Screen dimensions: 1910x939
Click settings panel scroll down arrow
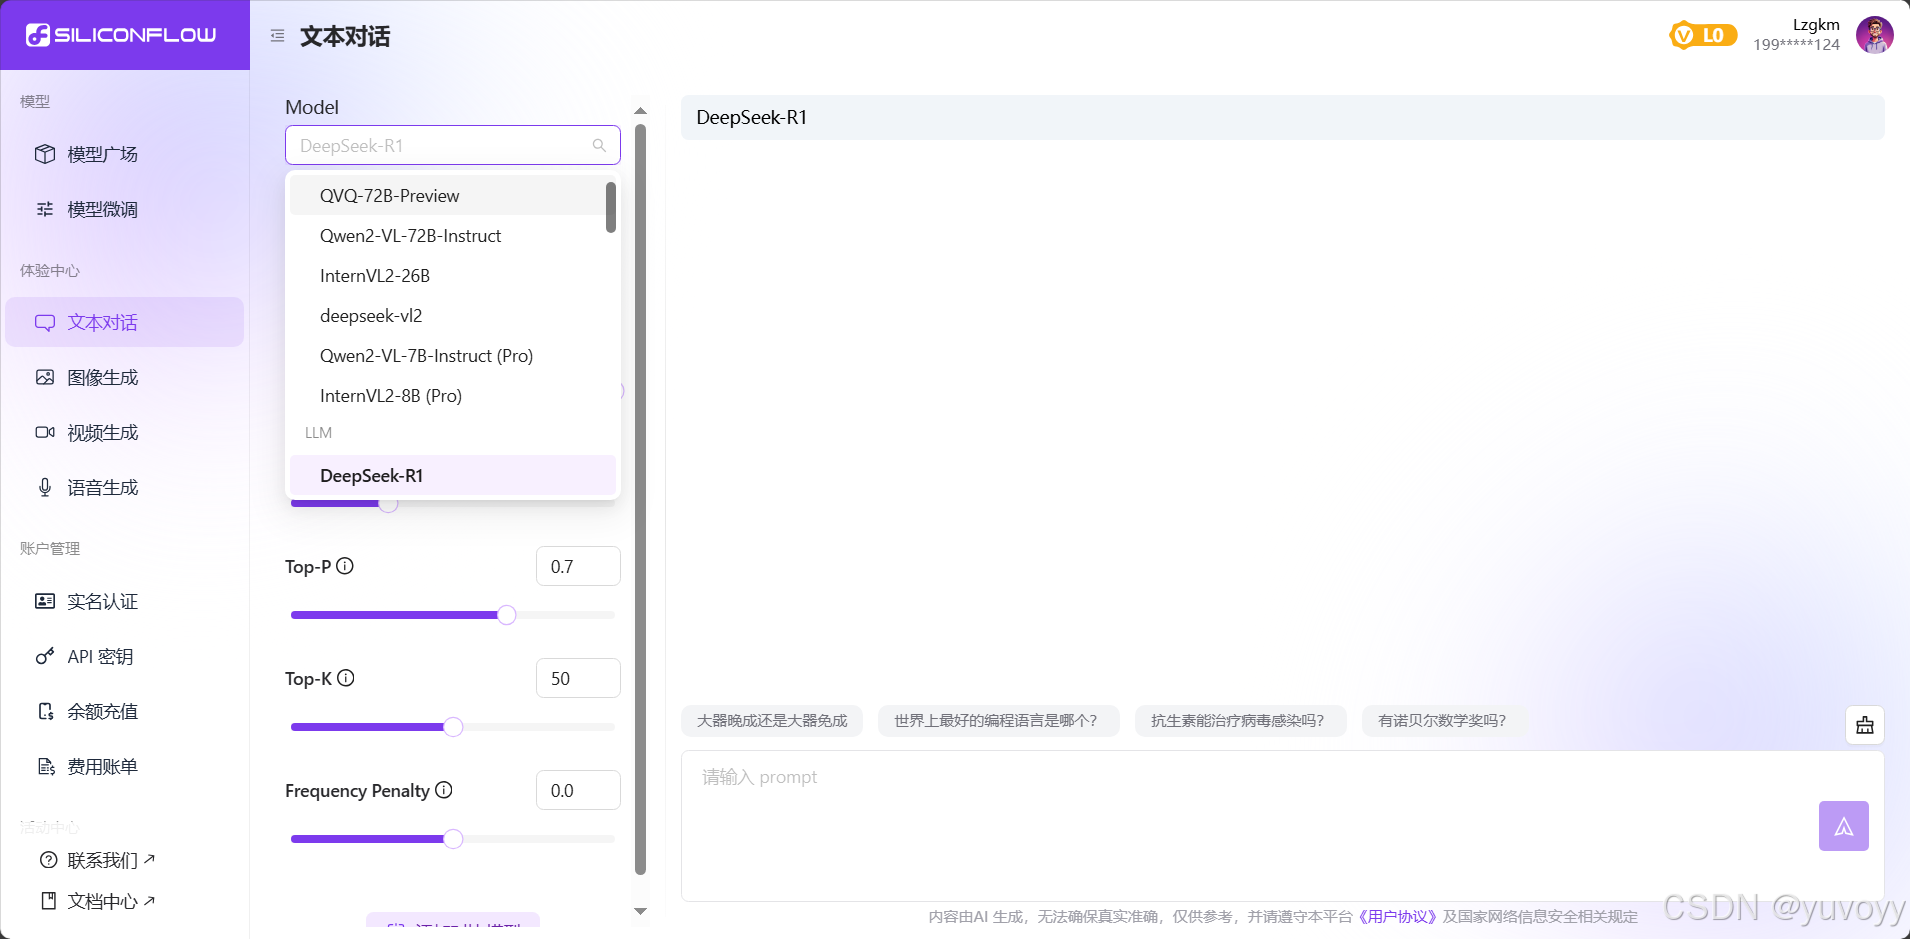(641, 911)
